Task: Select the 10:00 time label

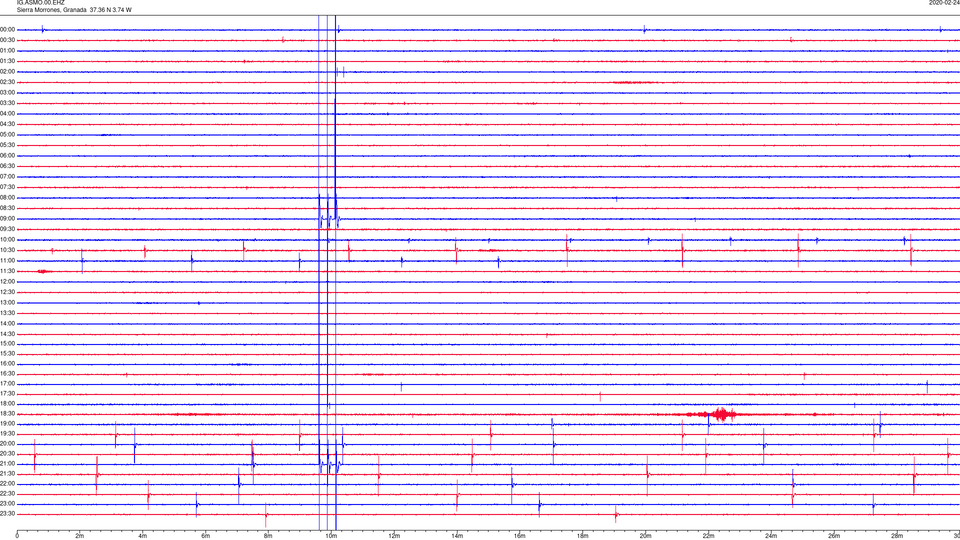Action: point(8,240)
